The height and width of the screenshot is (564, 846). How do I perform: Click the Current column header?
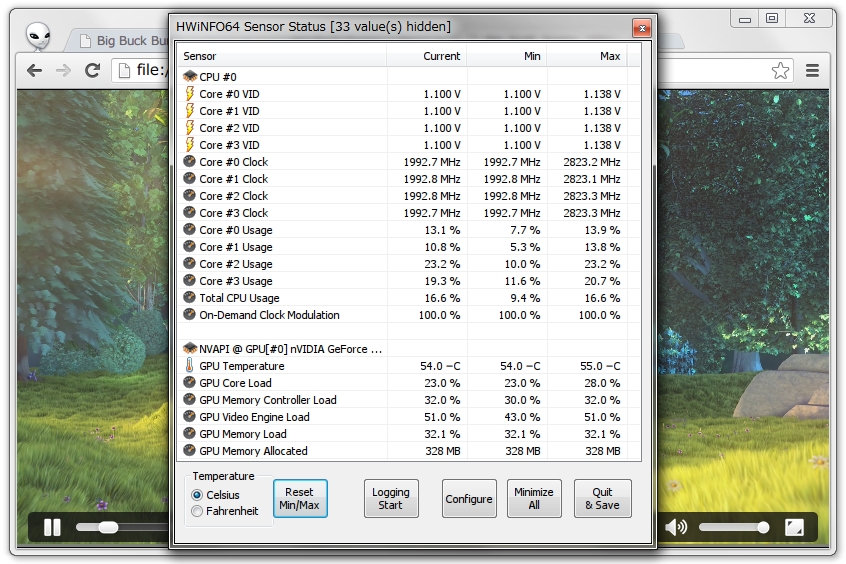click(427, 56)
